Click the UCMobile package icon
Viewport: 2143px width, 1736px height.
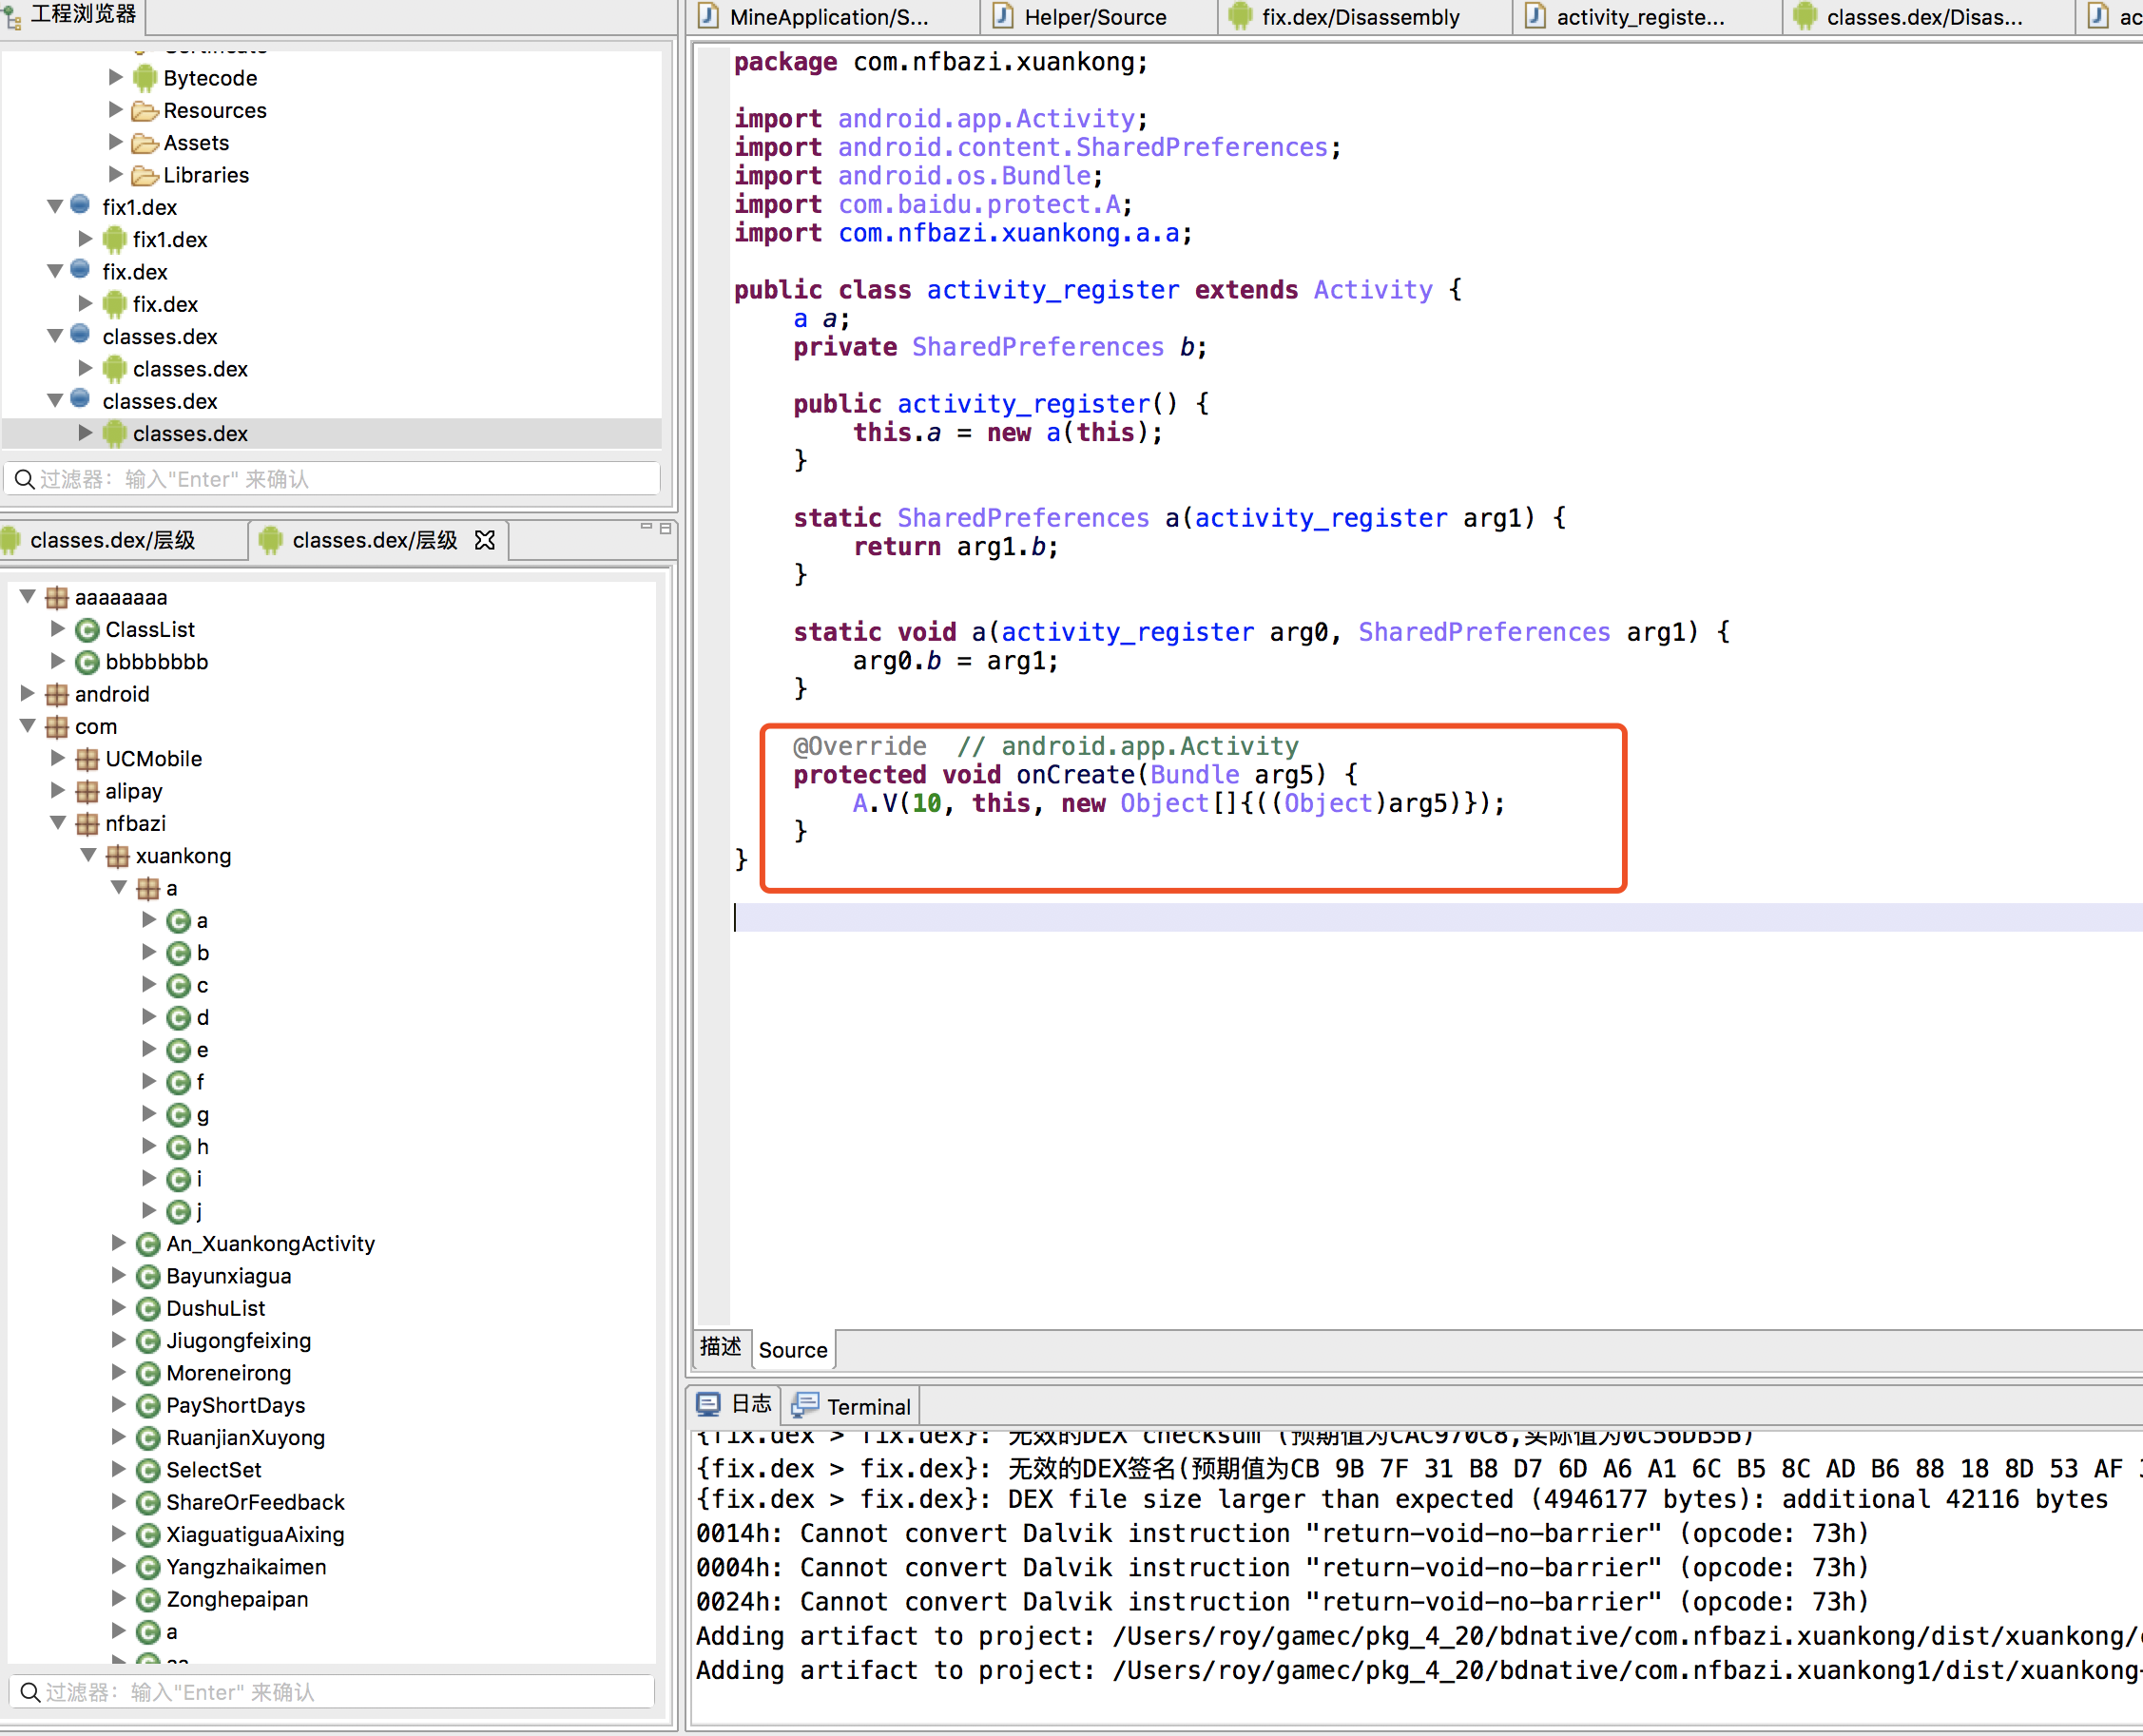tap(88, 759)
